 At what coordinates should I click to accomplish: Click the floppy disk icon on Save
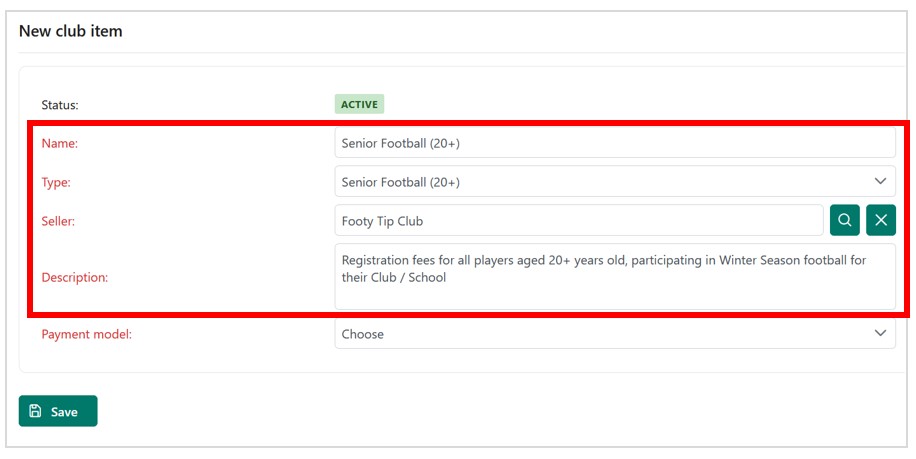pyautogui.click(x=36, y=411)
